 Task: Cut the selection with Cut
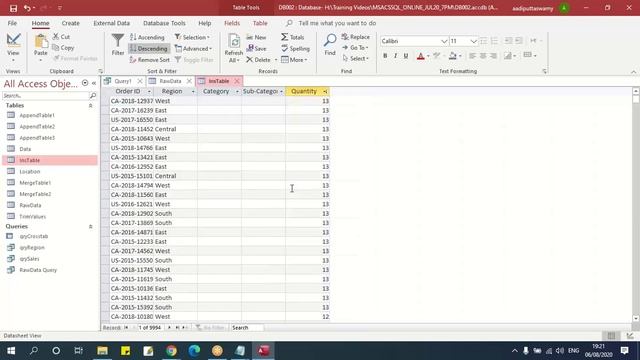(61, 37)
